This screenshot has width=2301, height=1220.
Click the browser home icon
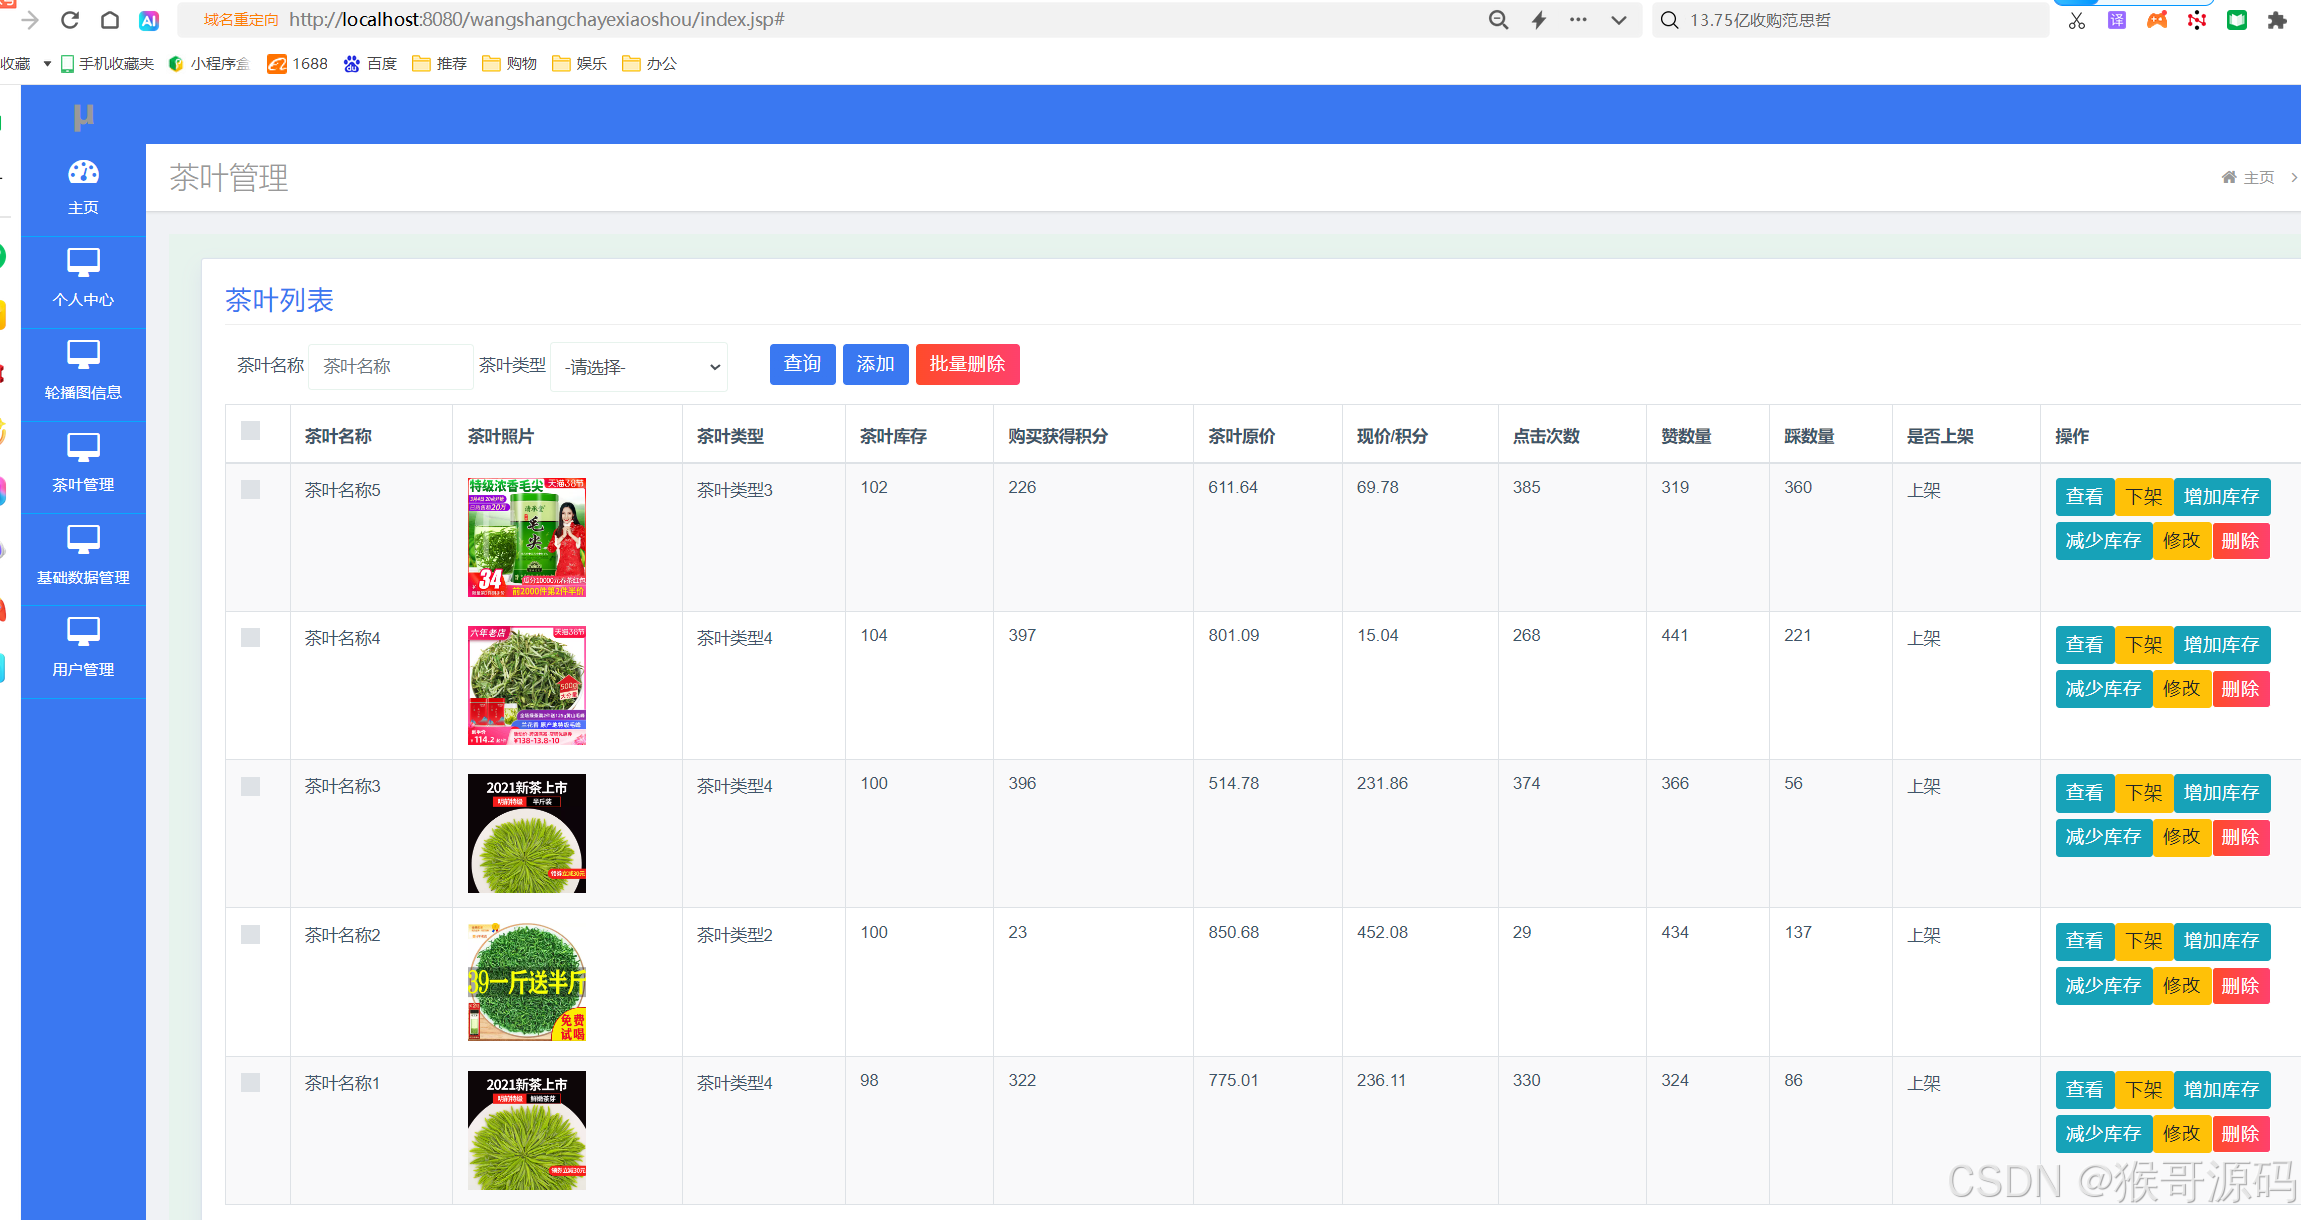(110, 20)
